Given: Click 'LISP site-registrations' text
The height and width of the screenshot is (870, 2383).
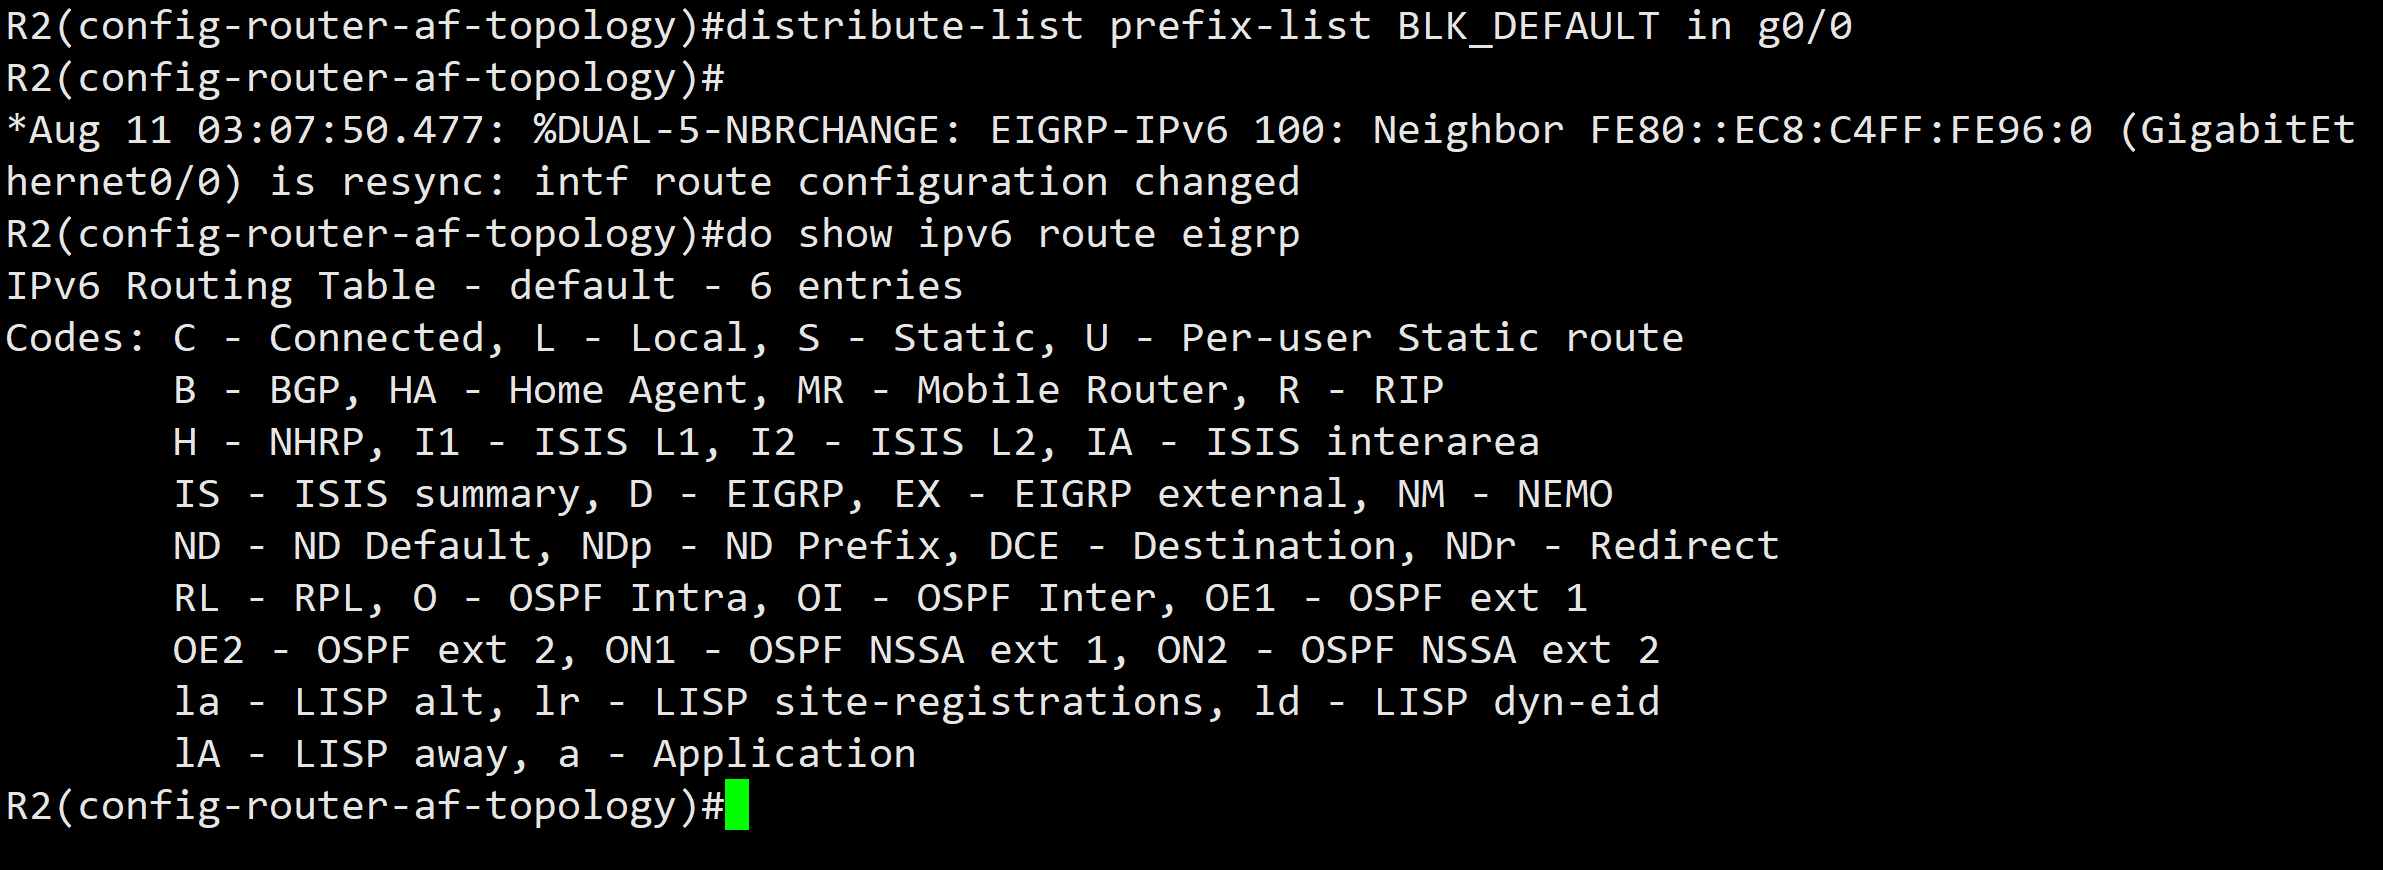Looking at the screenshot, I should pos(929,703).
